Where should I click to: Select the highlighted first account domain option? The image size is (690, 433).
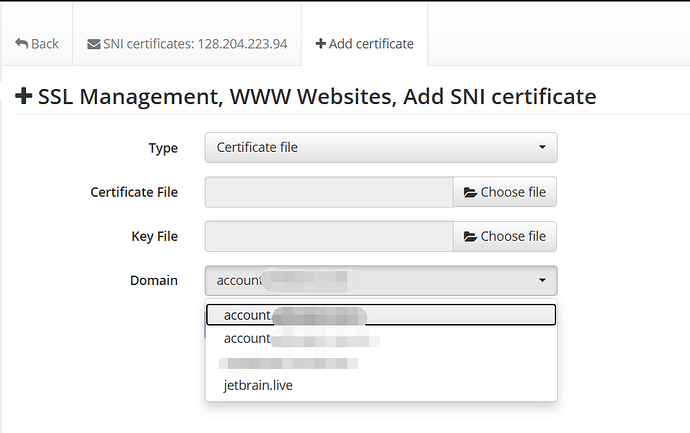(x=381, y=315)
